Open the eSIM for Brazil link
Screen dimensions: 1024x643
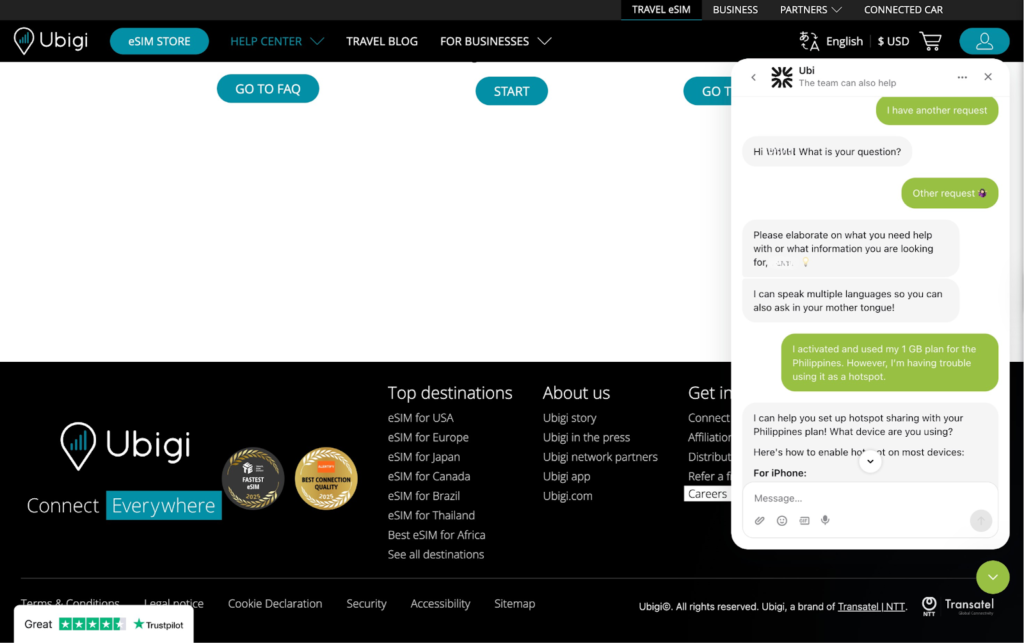(424, 496)
